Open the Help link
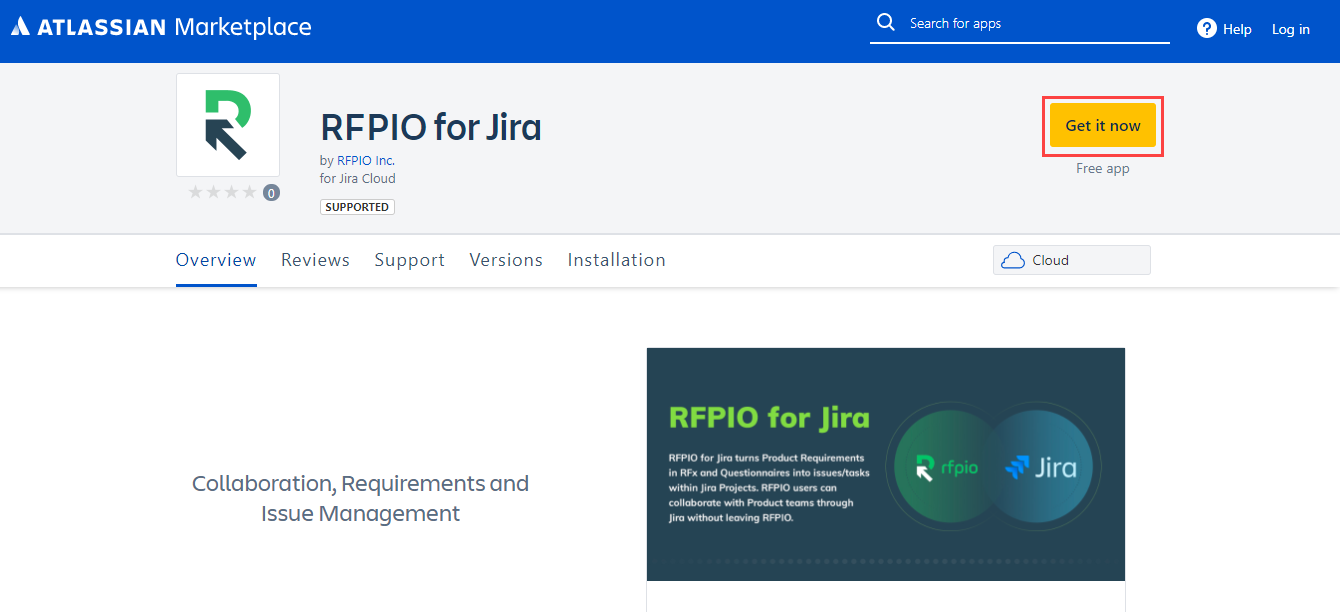Viewport: 1340px width, 612px height. click(1237, 29)
